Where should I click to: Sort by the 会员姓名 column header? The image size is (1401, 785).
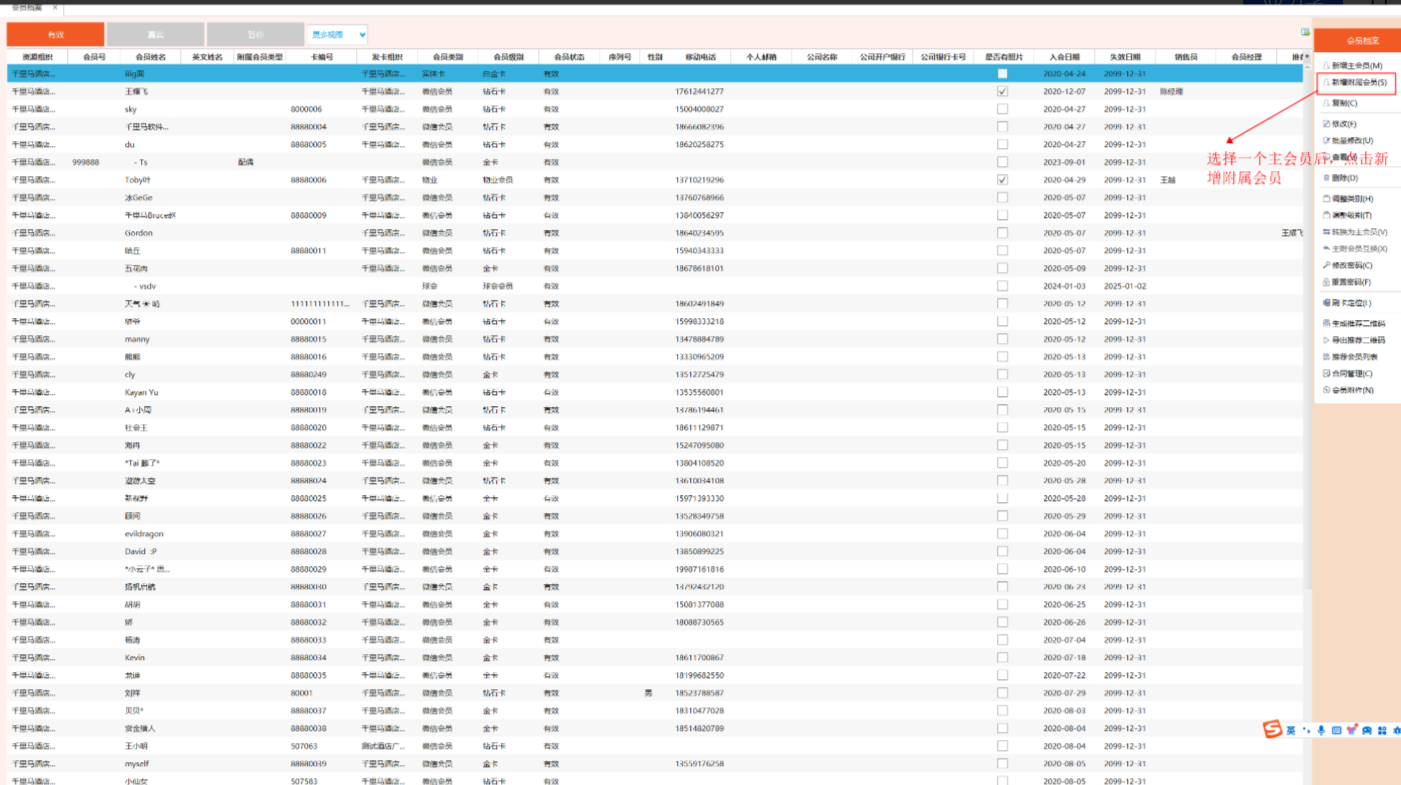tap(150, 57)
